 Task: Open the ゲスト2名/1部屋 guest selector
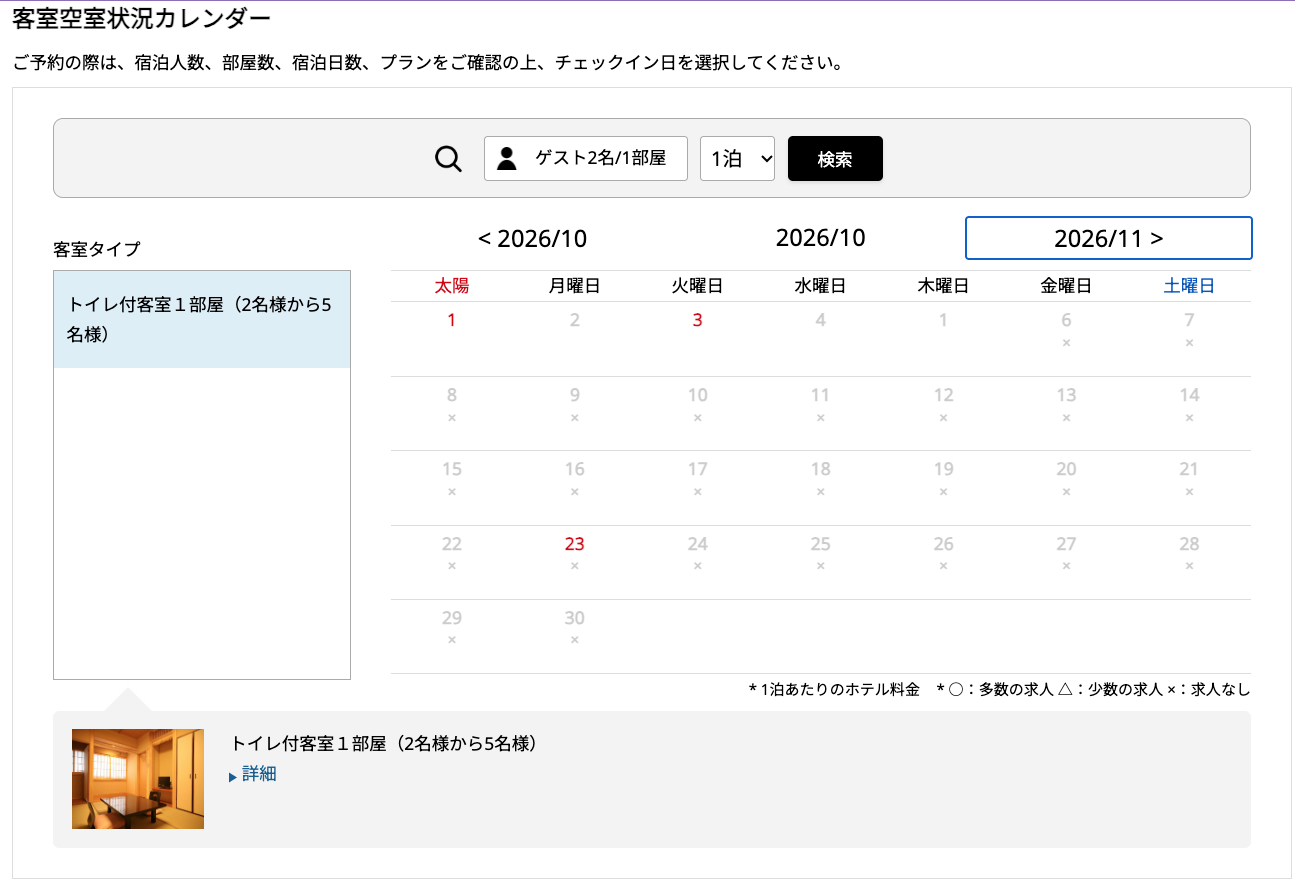tap(586, 158)
